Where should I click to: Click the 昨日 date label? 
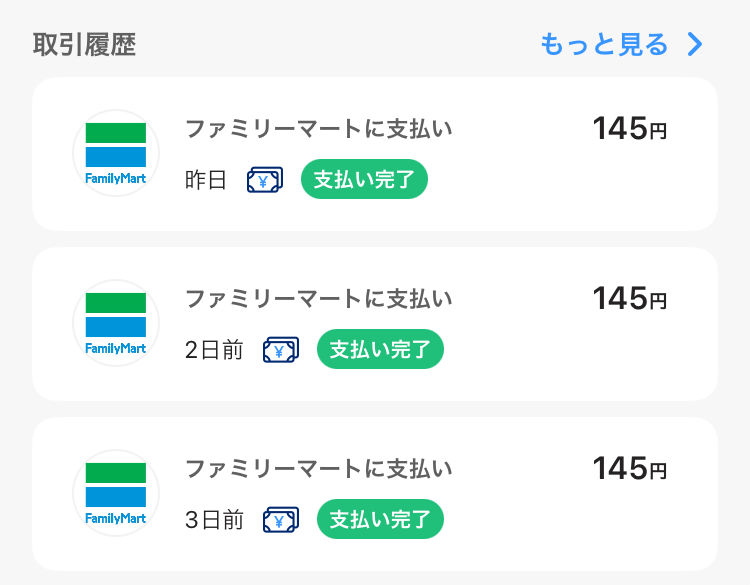pos(206,180)
